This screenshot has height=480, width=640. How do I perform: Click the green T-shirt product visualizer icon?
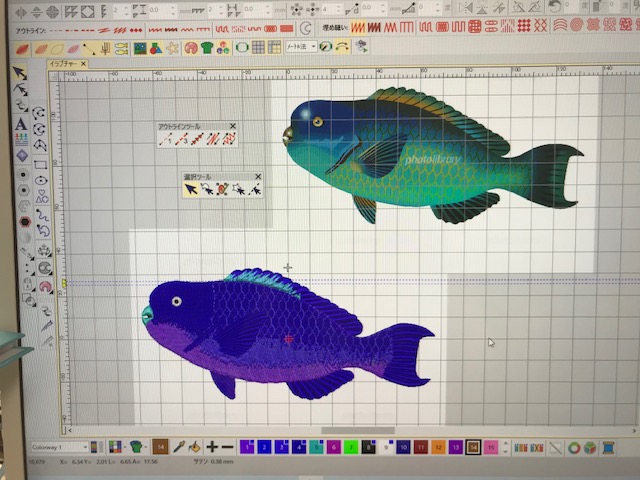207,48
